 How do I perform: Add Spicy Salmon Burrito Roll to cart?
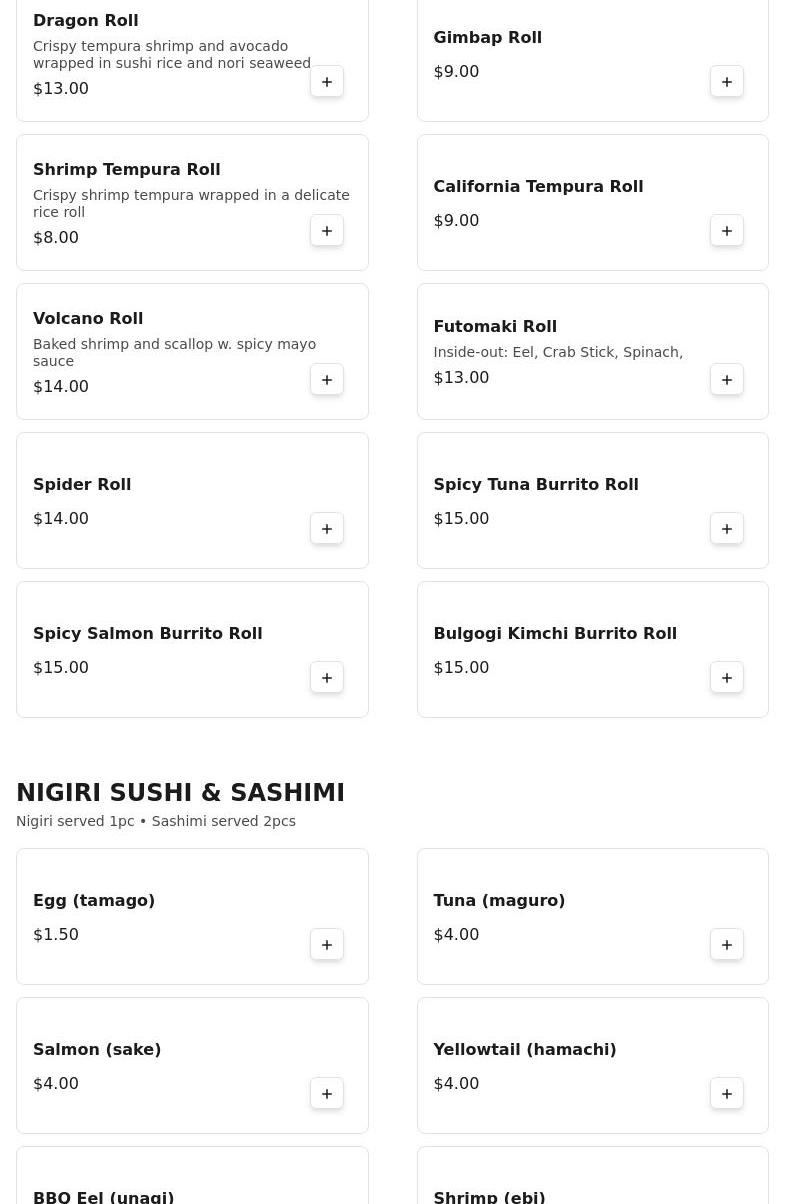click(x=327, y=678)
